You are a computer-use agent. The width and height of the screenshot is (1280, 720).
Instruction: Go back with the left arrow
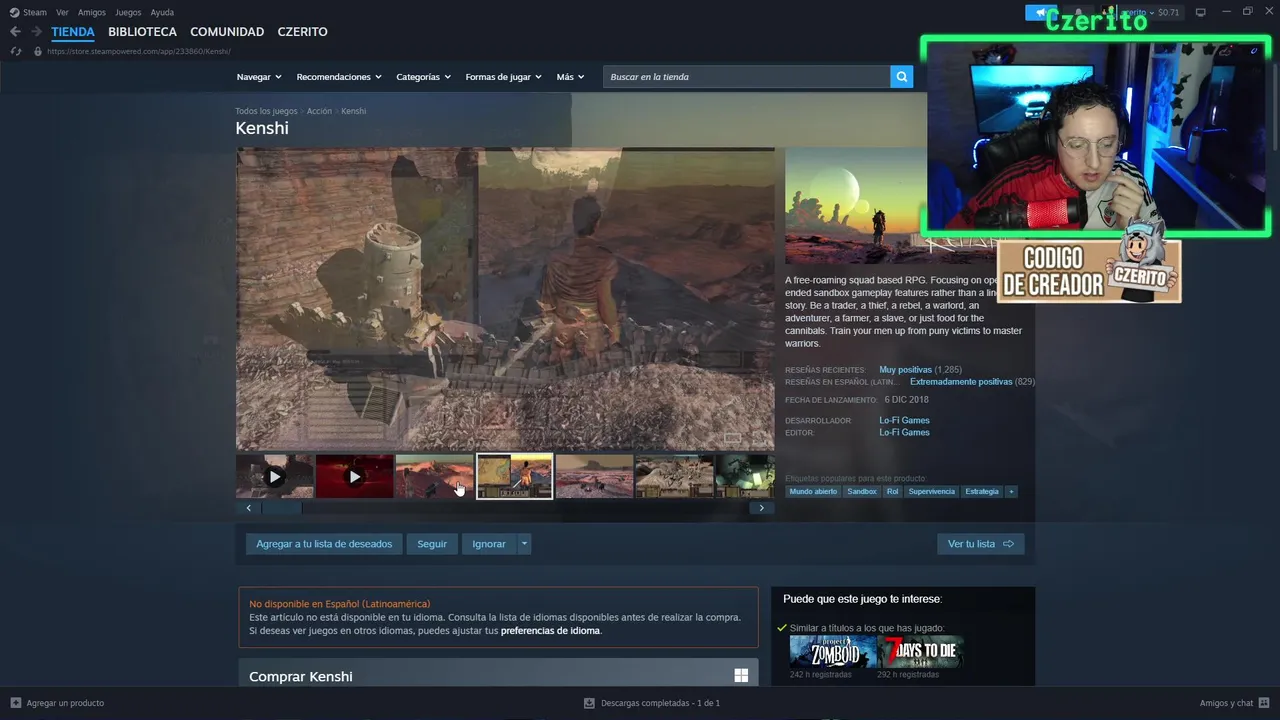point(15,32)
